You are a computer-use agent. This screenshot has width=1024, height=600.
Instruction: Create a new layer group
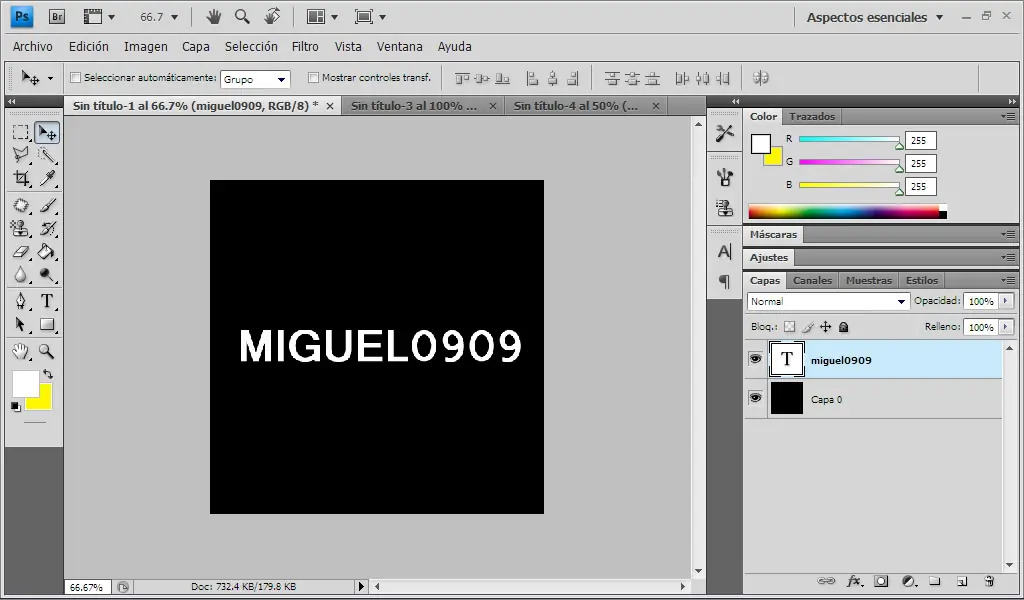click(x=935, y=581)
